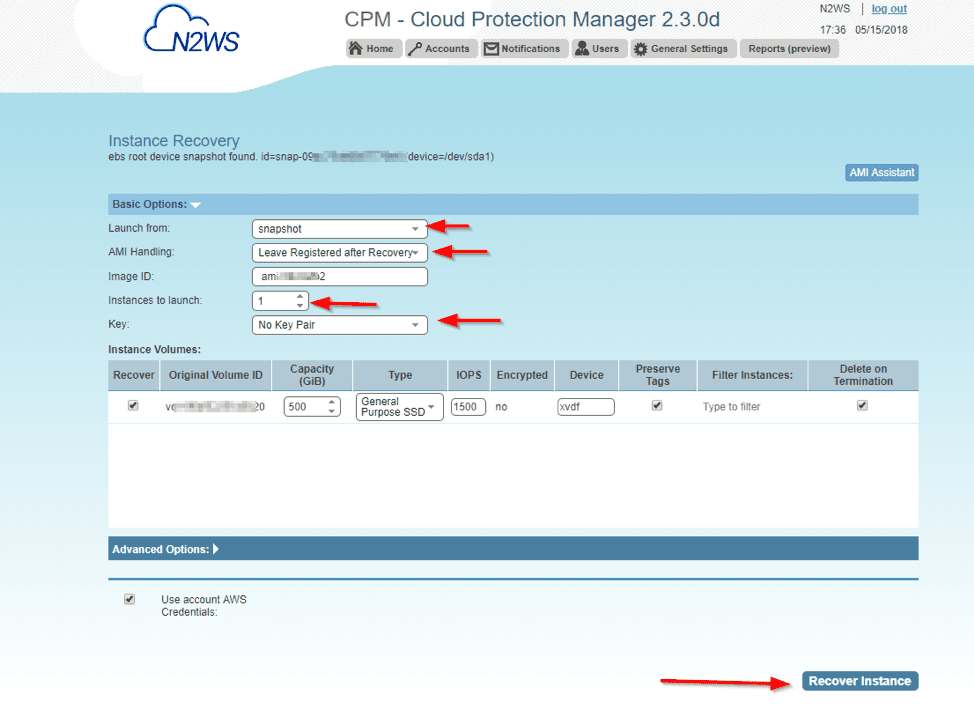Click the log out link
Image resolution: width=974 pixels, height=708 pixels.
point(889,9)
